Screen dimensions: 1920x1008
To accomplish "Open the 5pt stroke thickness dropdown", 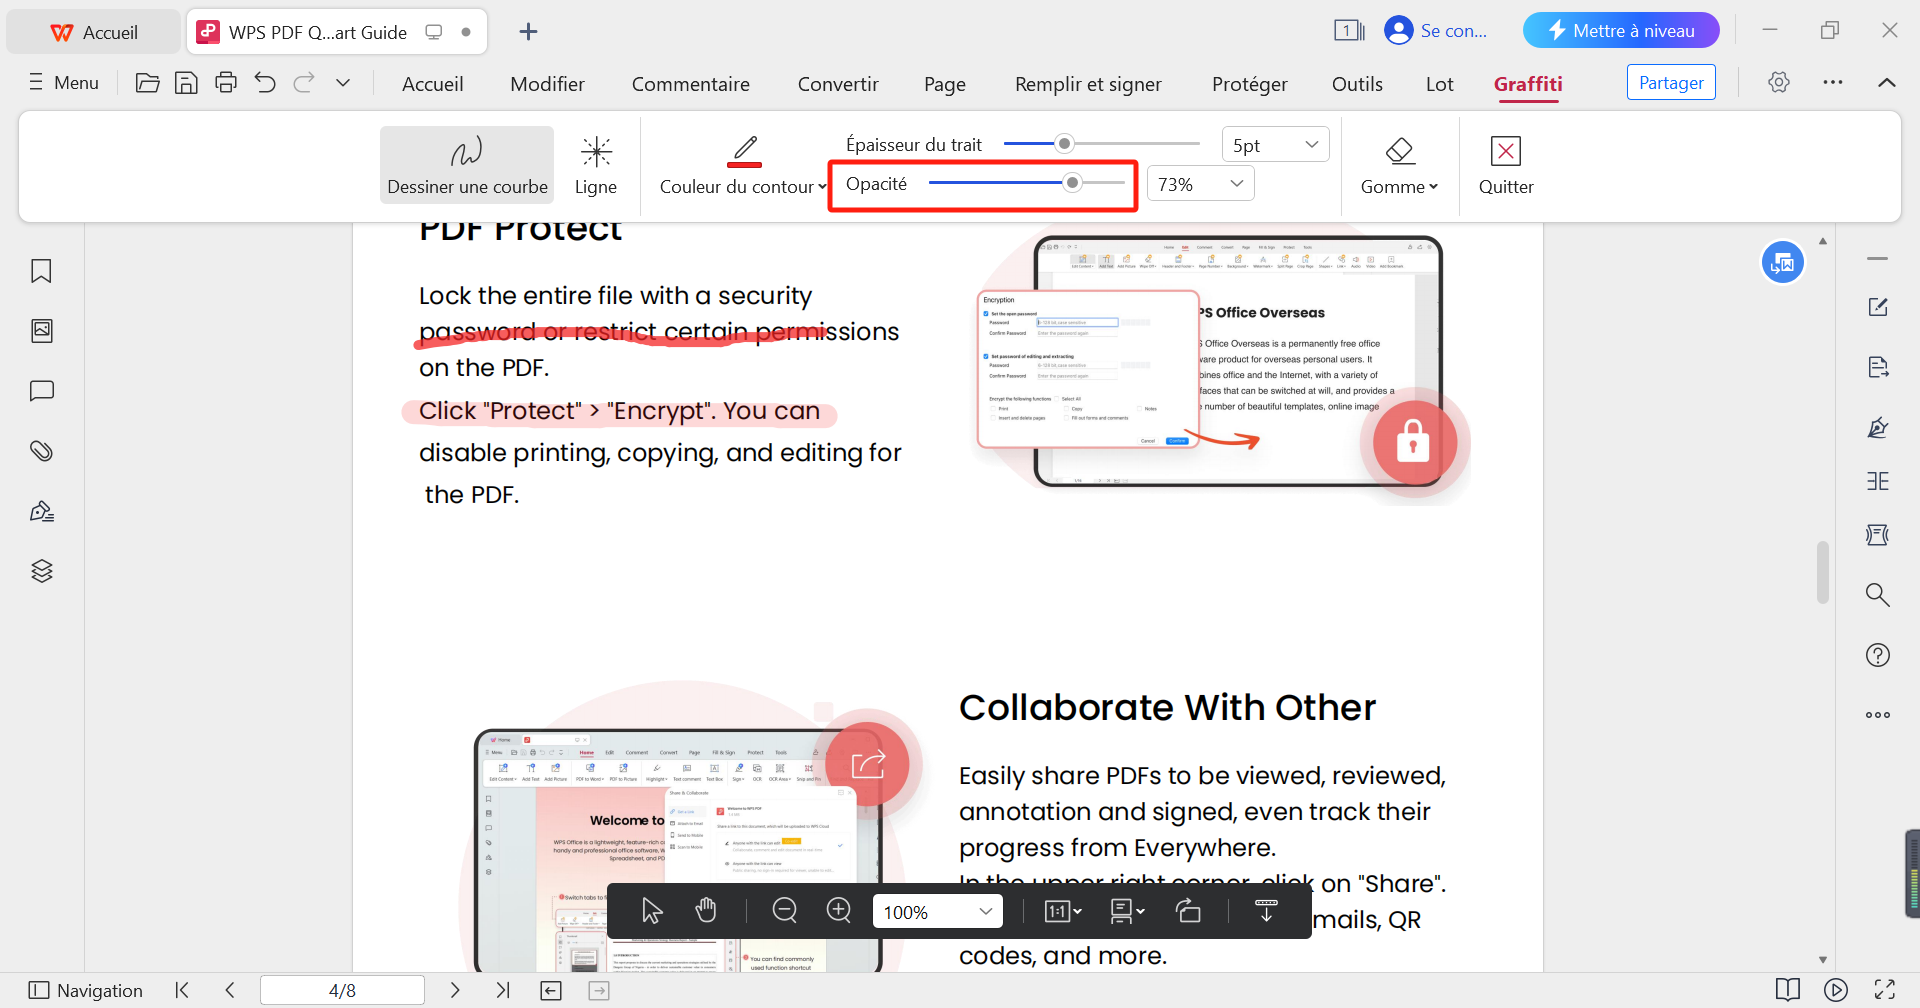I will point(1275,145).
